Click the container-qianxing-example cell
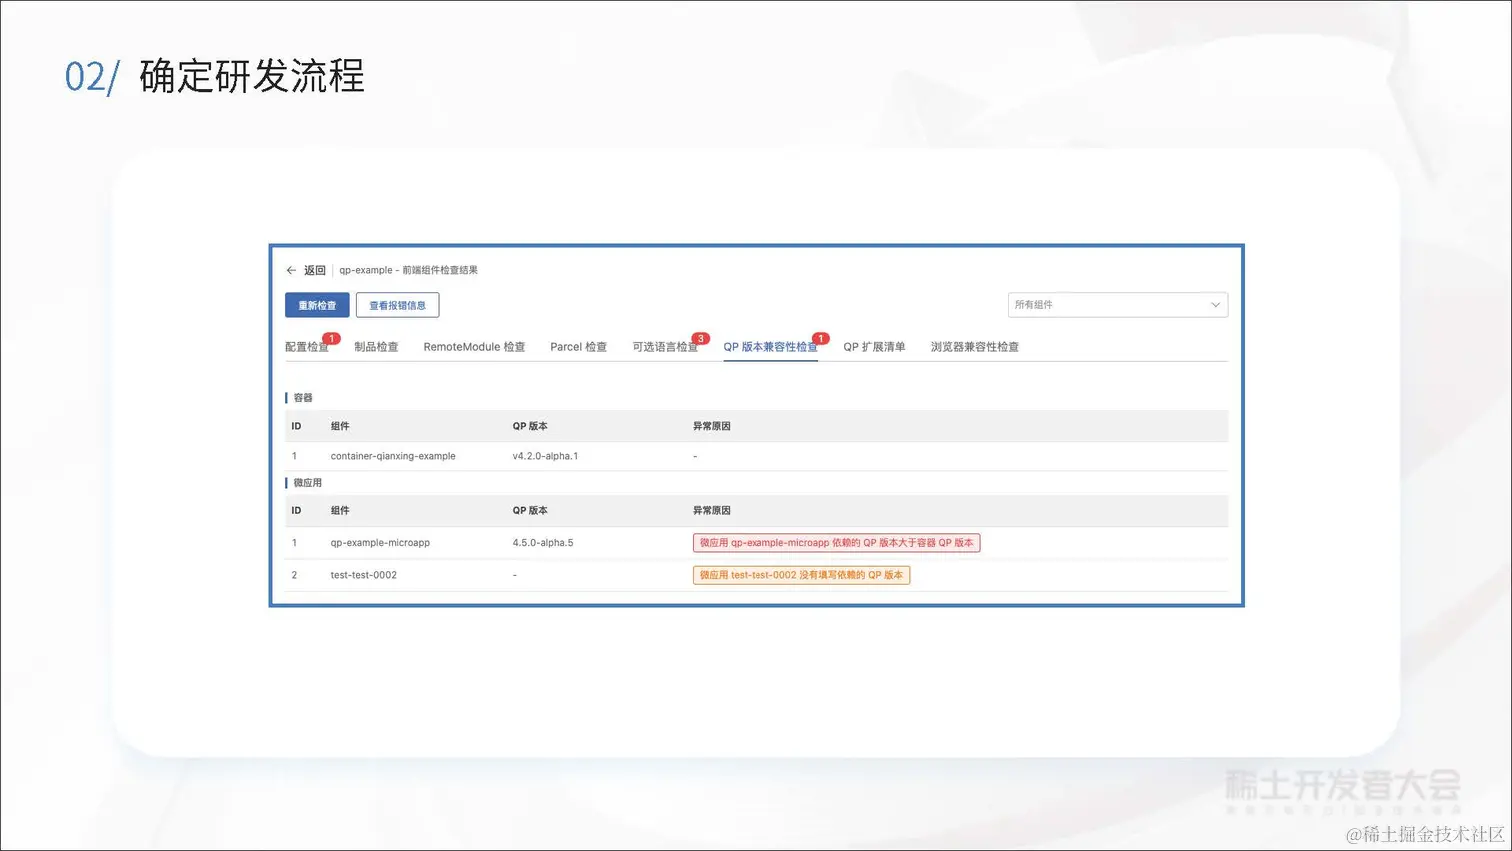Image resolution: width=1512 pixels, height=851 pixels. pos(393,456)
